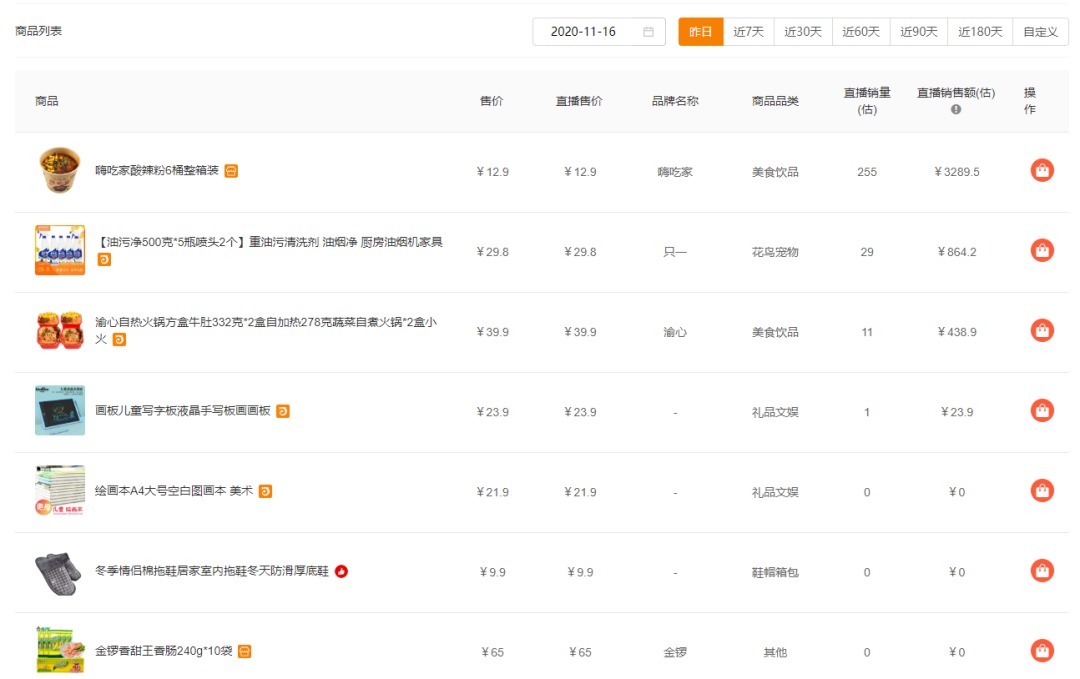Open the 自定义 custom date range
Viewport: 1080px width, 679px height.
1040,32
